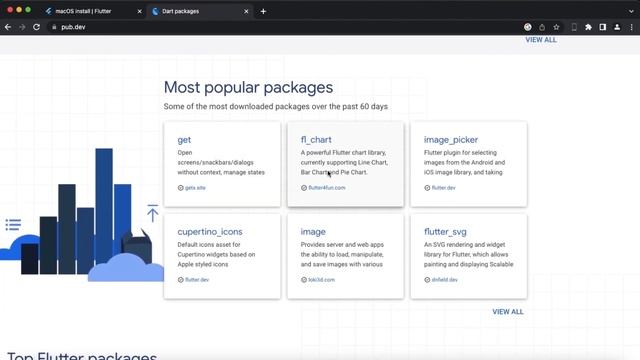640x360 pixels.
Task: Close the Dart packages tab
Action: pos(246,11)
